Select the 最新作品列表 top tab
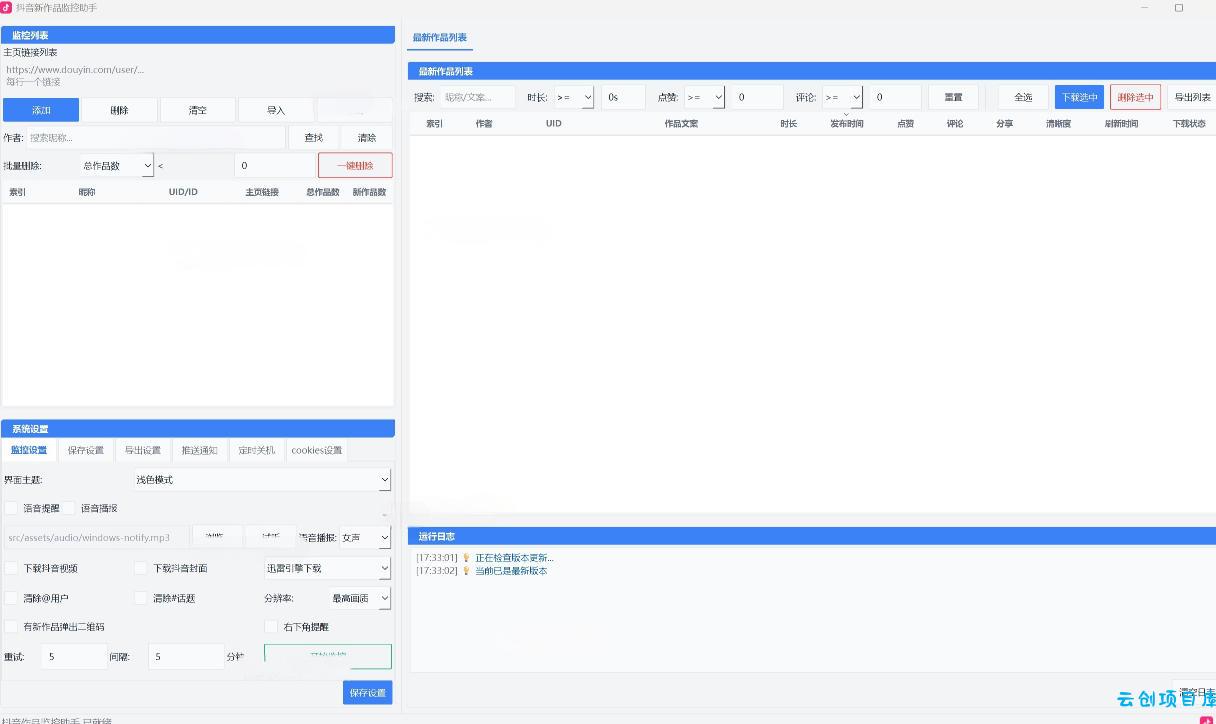This screenshot has height=724, width=1216. tap(440, 38)
